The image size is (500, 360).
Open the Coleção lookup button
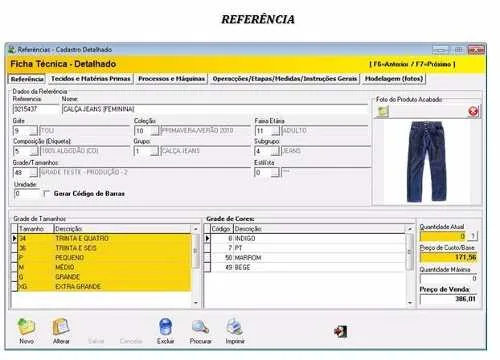click(x=154, y=130)
